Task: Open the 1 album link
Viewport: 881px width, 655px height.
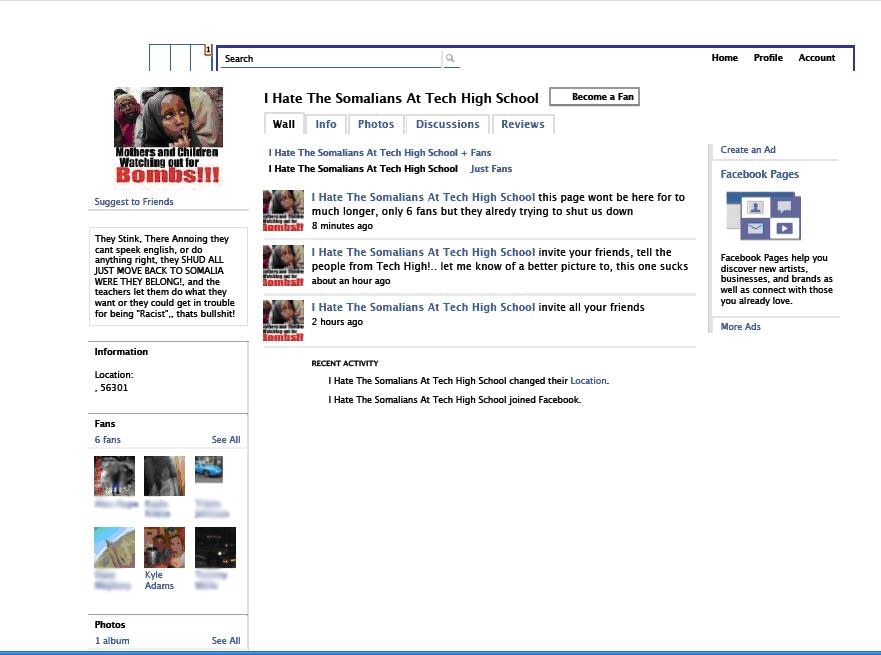Action: click(x=112, y=641)
